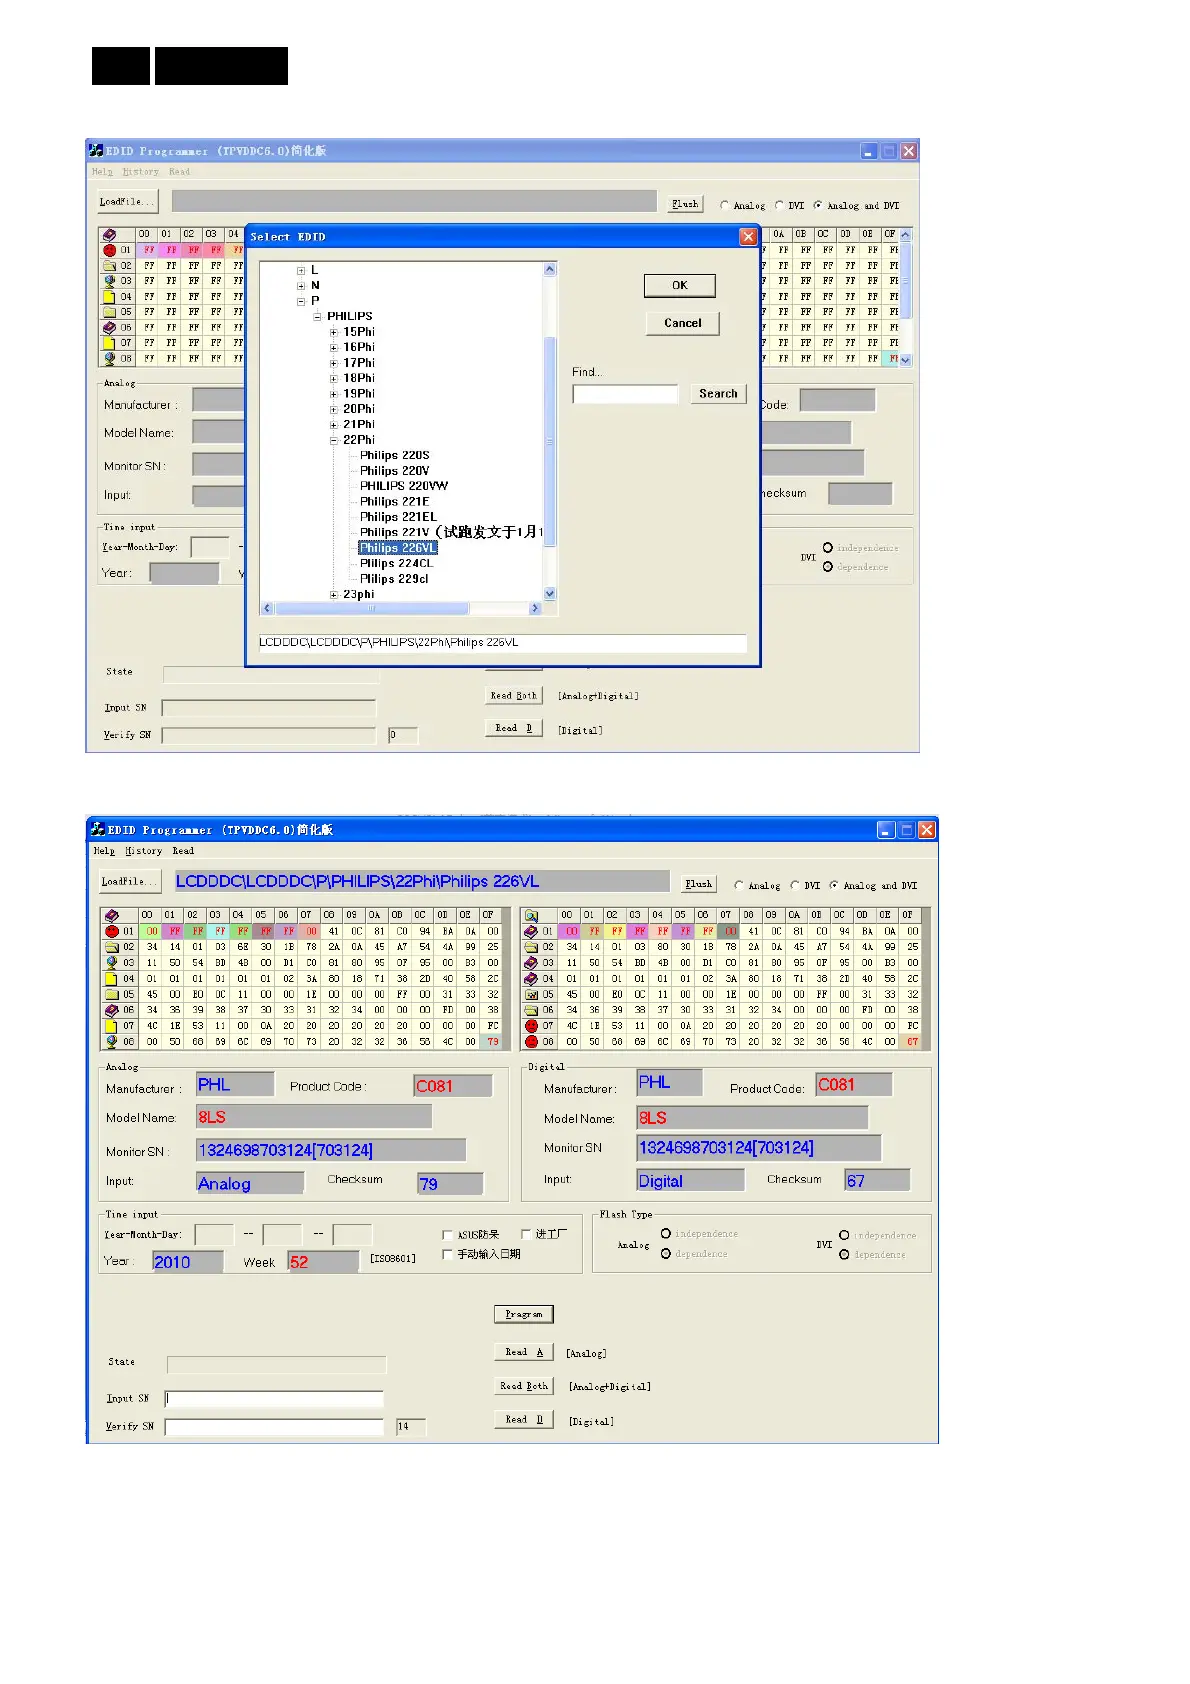
Task: Click row 06 book icon in grid behind Select EDID dialog
Action: point(110,327)
